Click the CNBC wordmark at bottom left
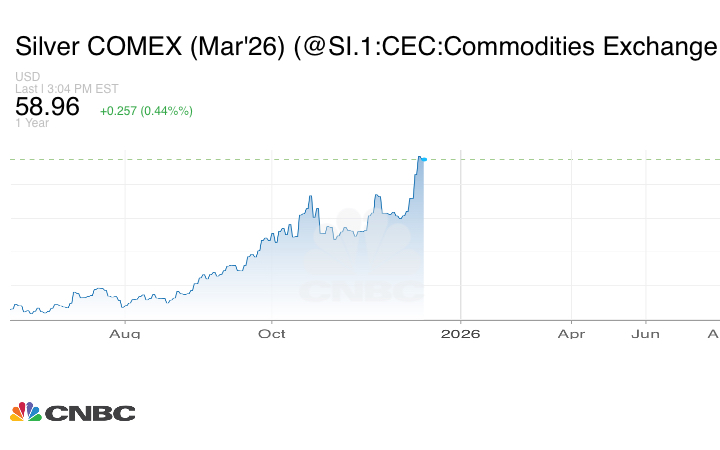The image size is (720, 450). point(89,413)
